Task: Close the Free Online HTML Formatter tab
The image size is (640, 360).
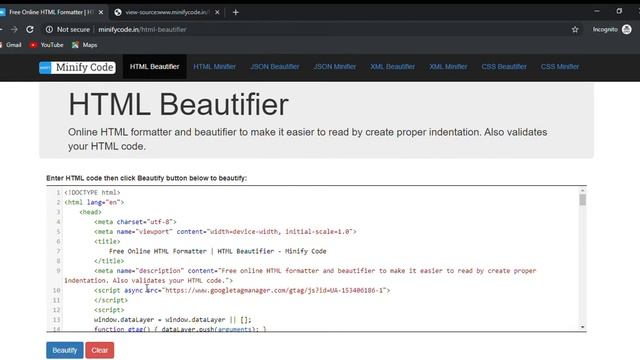Action: 101,12
